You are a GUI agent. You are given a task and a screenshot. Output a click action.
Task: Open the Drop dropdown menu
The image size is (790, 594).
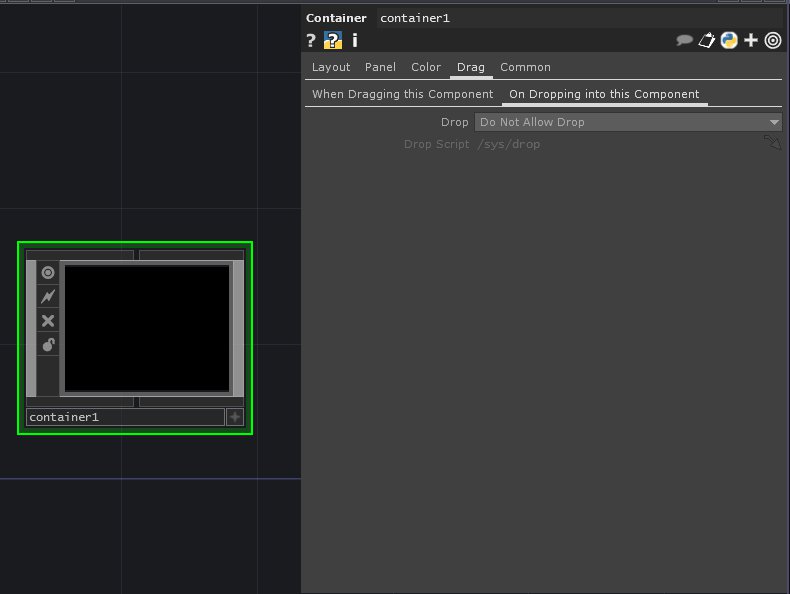[x=628, y=122]
